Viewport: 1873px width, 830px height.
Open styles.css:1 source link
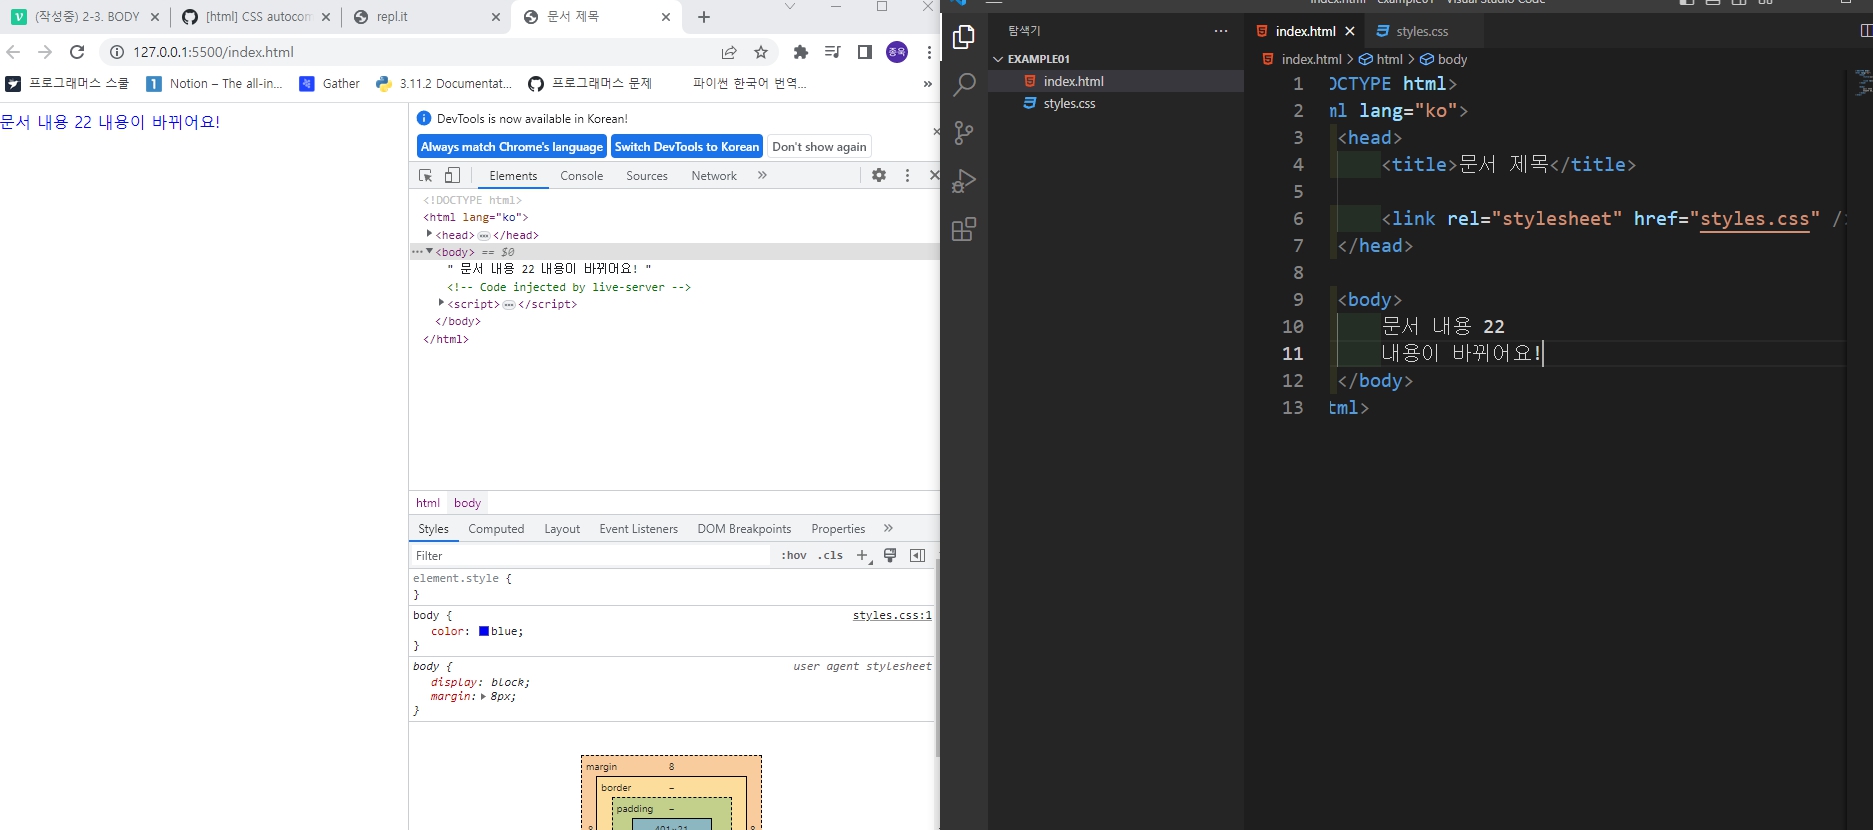tap(892, 616)
